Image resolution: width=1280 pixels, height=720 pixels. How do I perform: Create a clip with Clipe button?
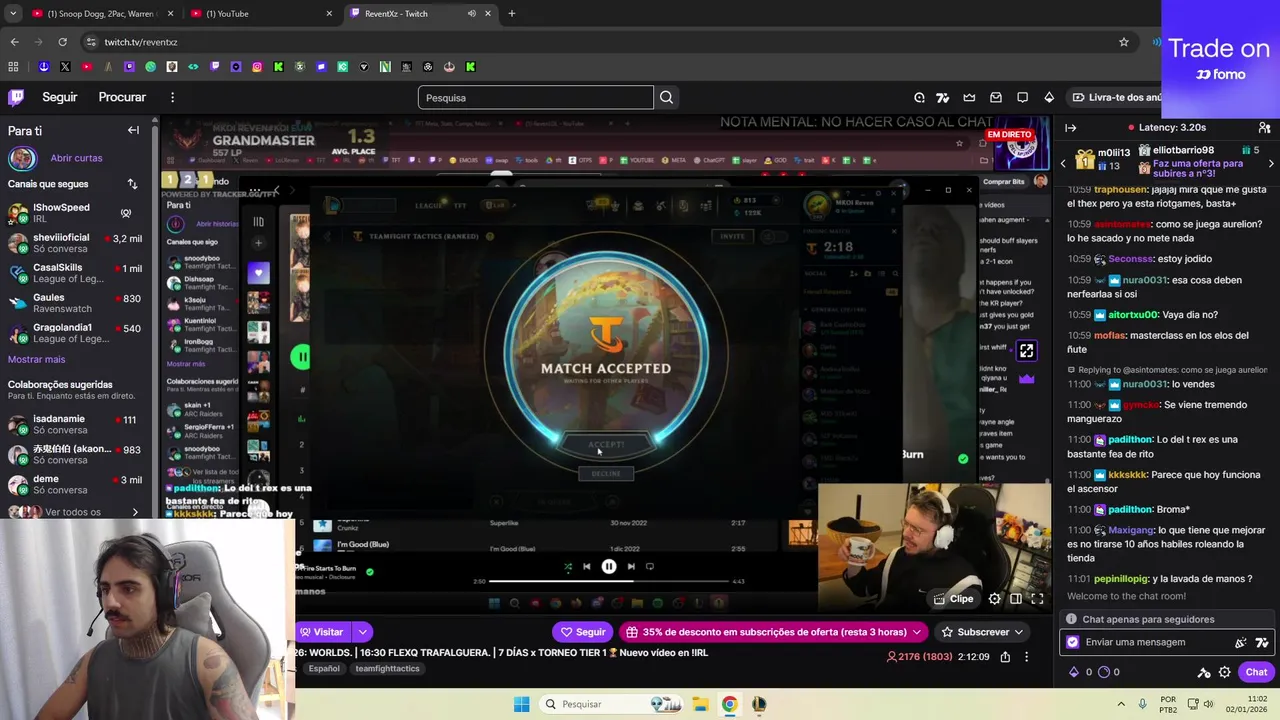point(953,599)
